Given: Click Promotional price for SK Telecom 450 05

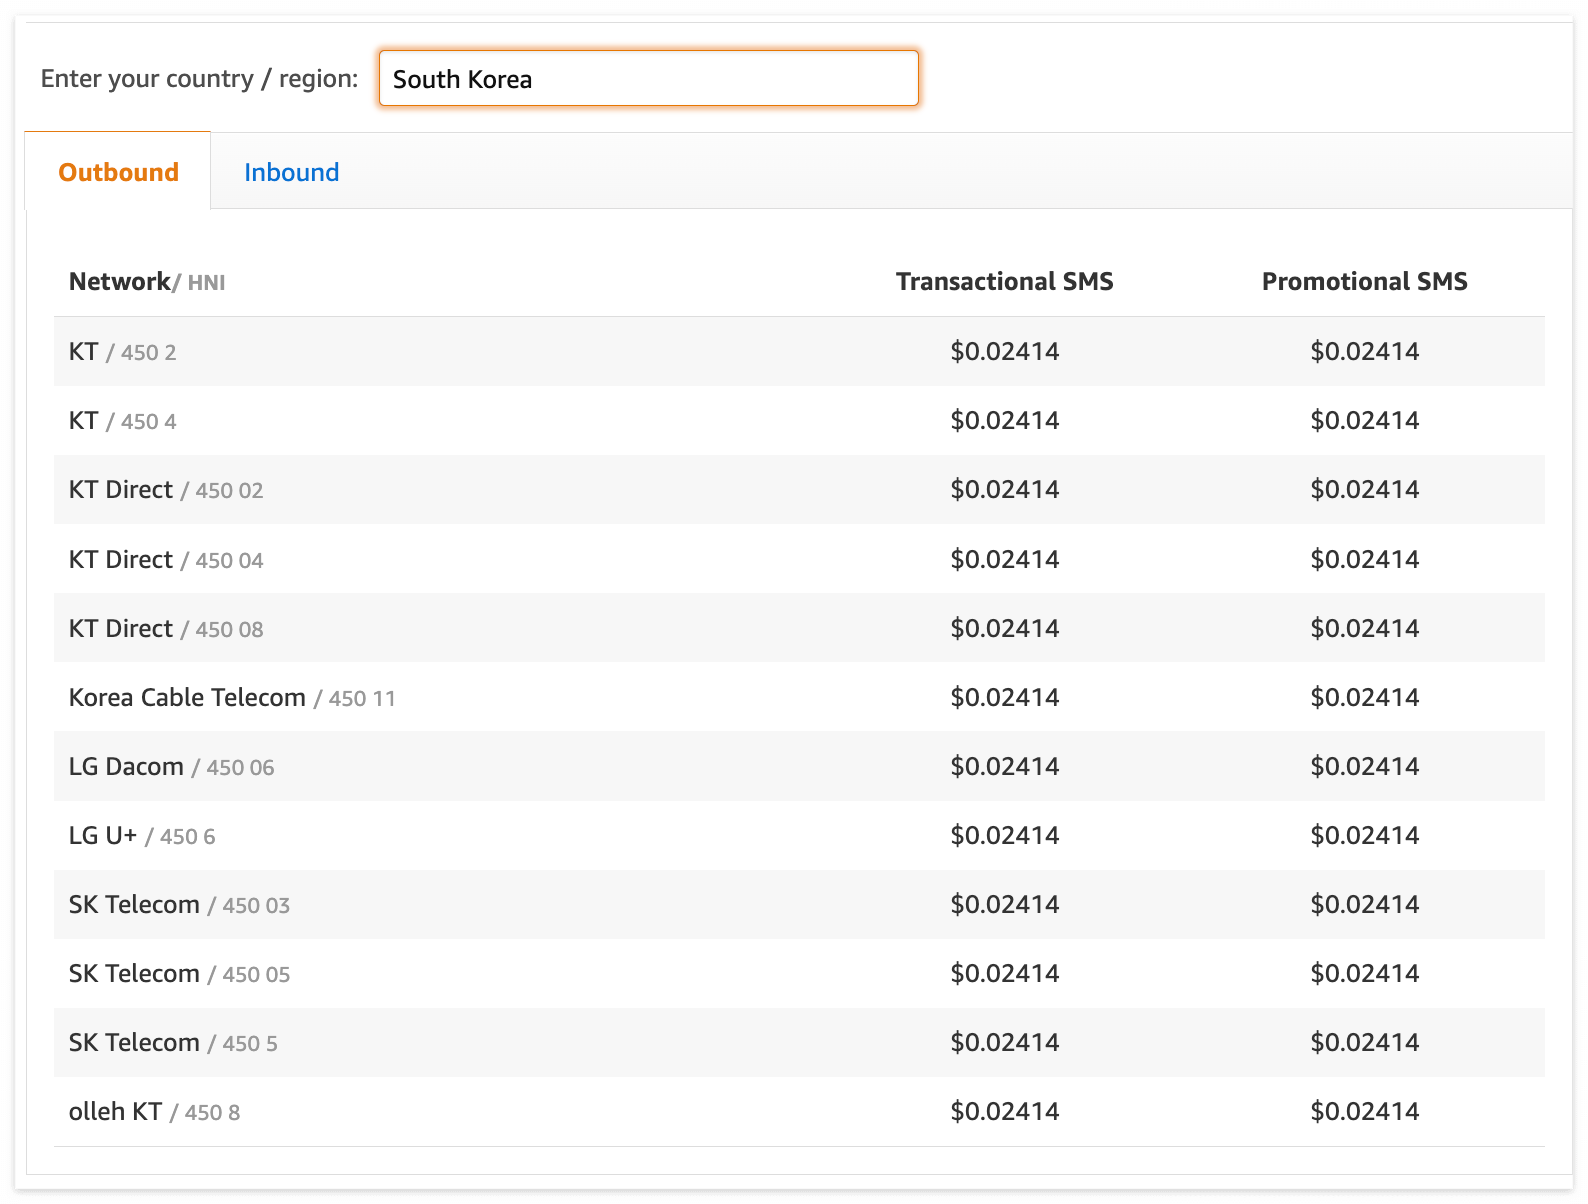Looking at the screenshot, I should tap(1364, 973).
